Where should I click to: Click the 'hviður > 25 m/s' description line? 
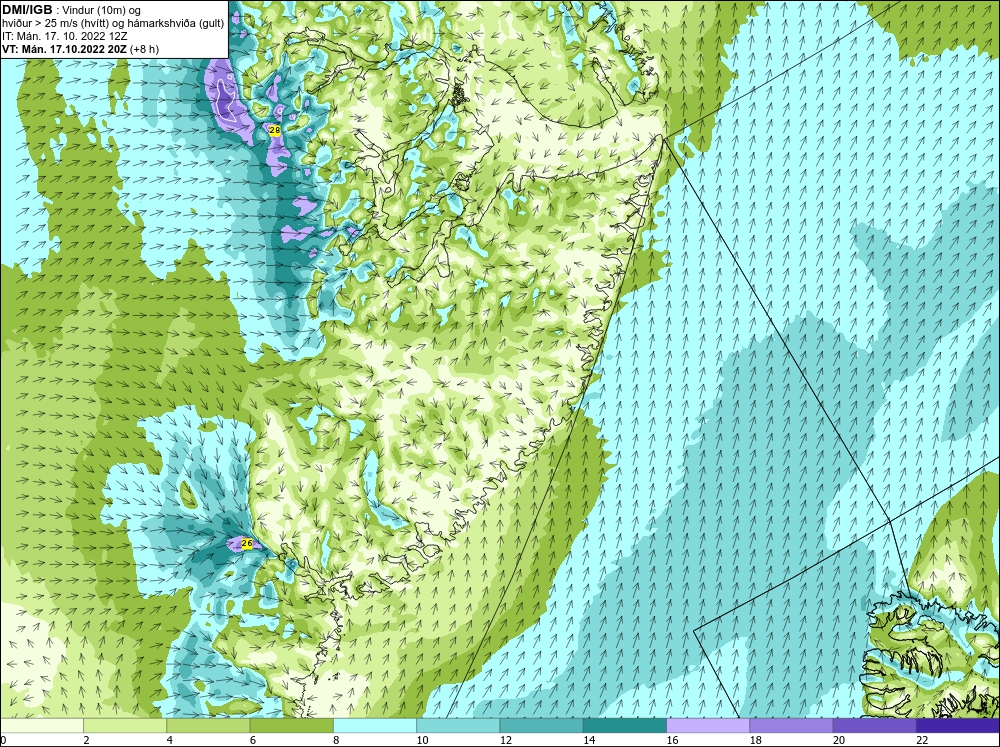[x=113, y=24]
